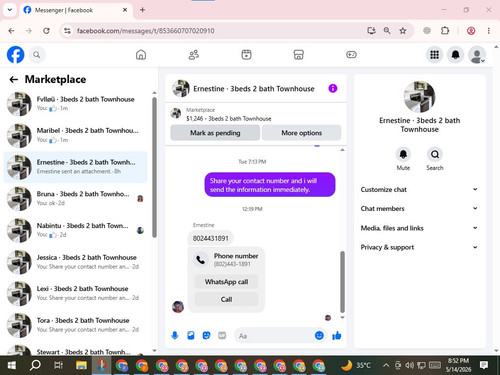Go back with browser back arrow
Screen dimensions: 500x375
pyautogui.click(x=11, y=31)
